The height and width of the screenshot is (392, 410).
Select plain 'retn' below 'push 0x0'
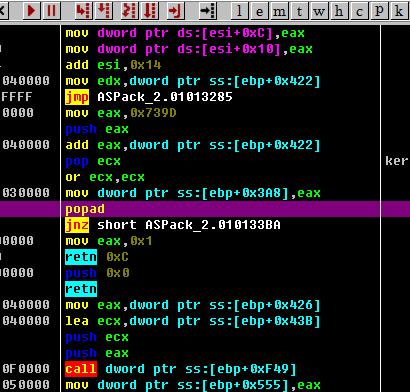[x=81, y=289]
